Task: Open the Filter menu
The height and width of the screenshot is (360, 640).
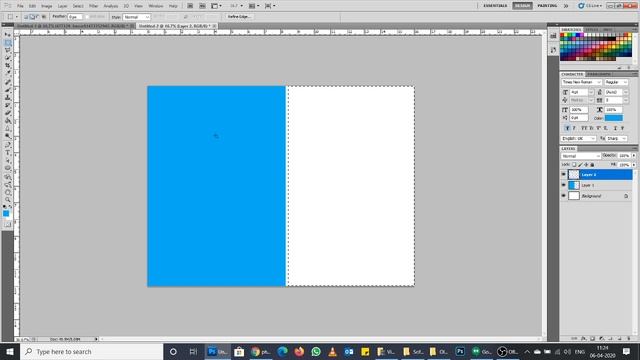Action: coord(93,6)
